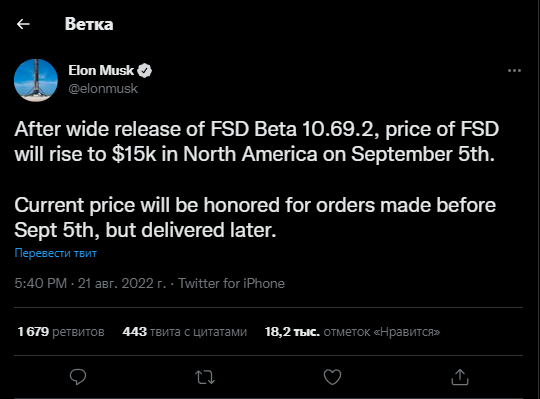Click the reply speech bubble icon
540x399 pixels.
coord(78,377)
